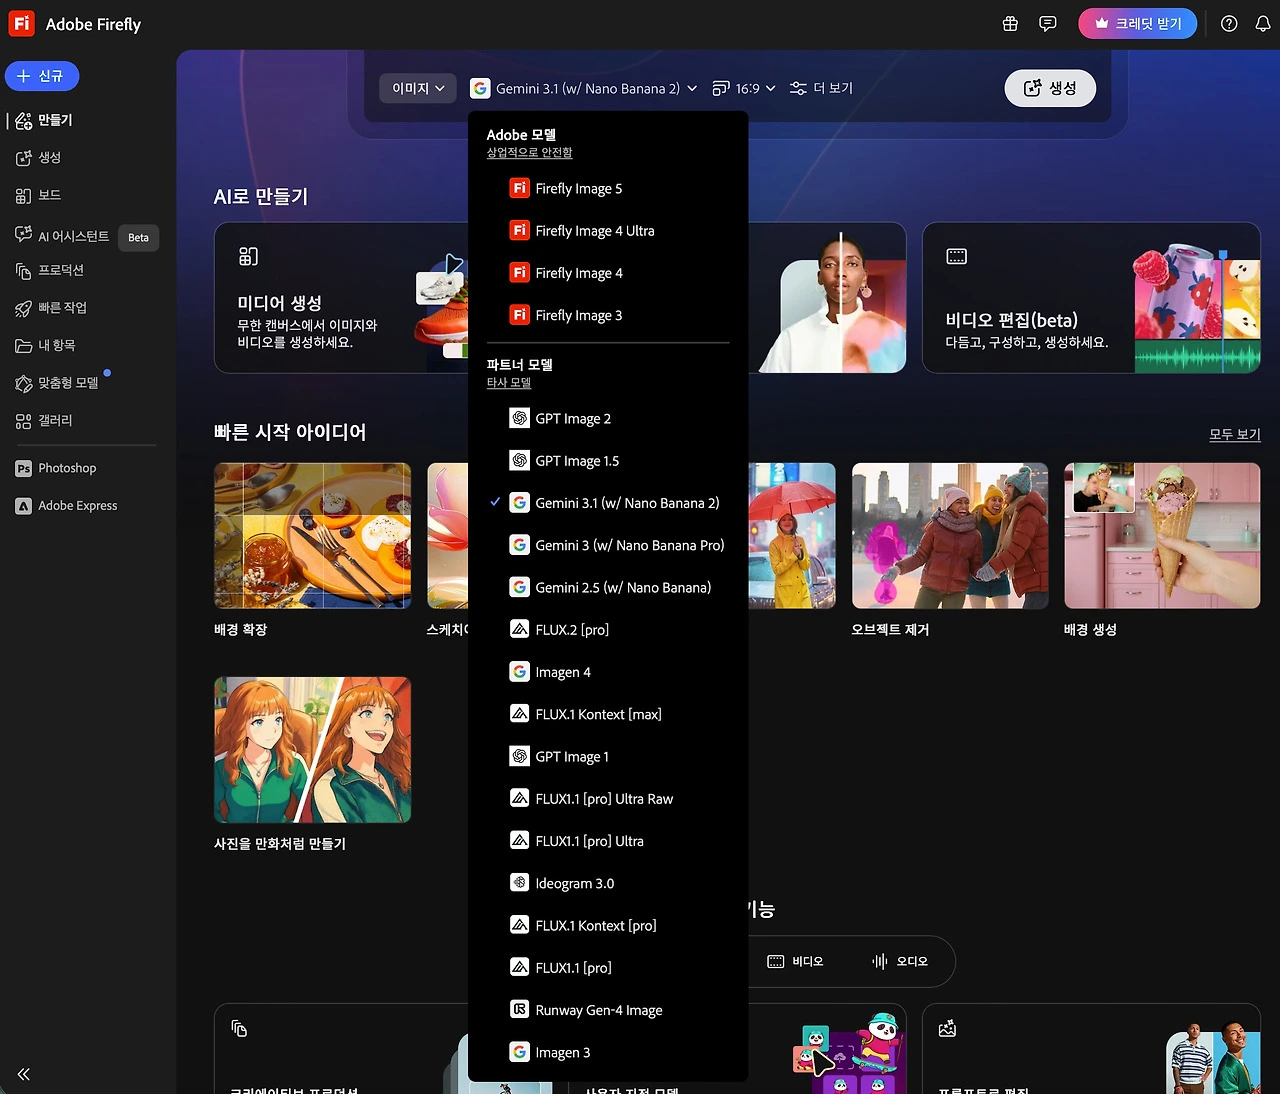The height and width of the screenshot is (1094, 1280).
Task: Click the 생성 generate button
Action: tap(1050, 88)
